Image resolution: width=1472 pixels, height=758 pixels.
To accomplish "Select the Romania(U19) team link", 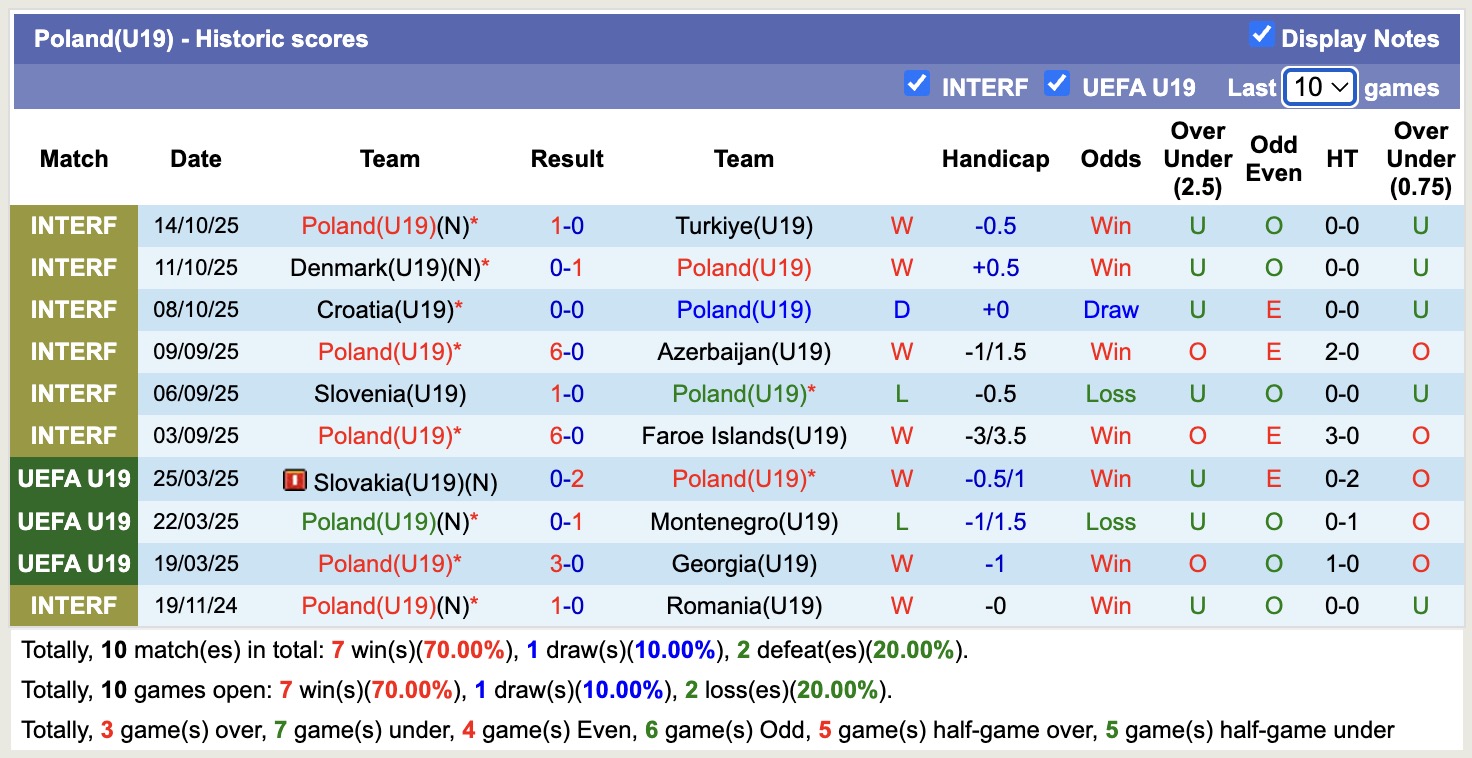I will (743, 606).
